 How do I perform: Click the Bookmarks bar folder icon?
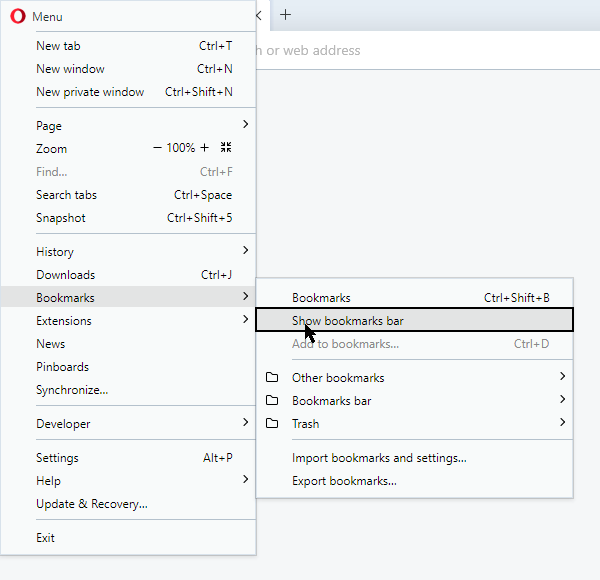point(272,400)
